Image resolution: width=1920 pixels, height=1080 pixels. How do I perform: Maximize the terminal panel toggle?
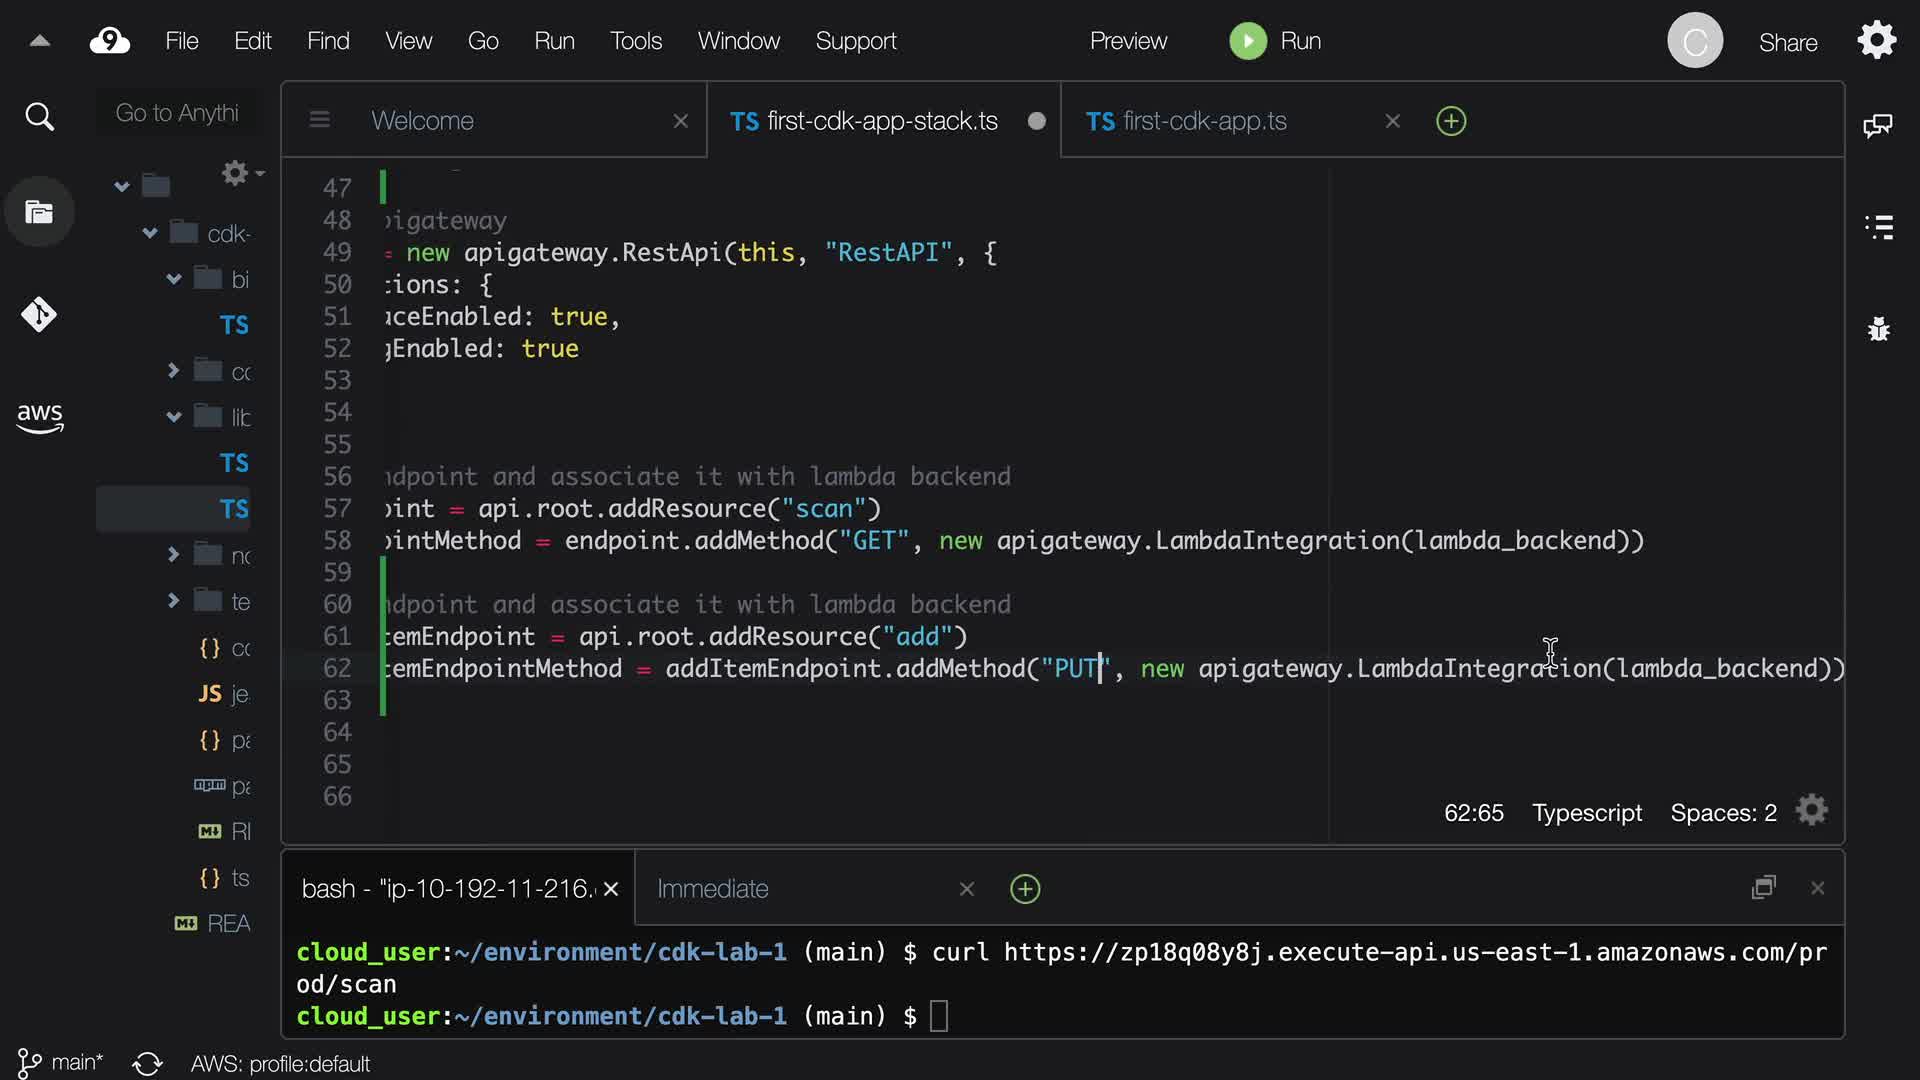(x=1764, y=888)
